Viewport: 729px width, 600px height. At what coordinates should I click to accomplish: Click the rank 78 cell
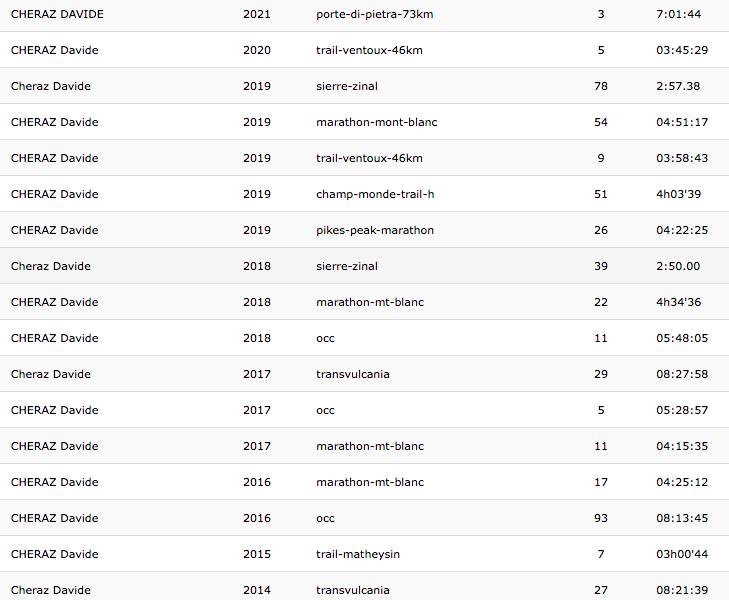tap(601, 86)
